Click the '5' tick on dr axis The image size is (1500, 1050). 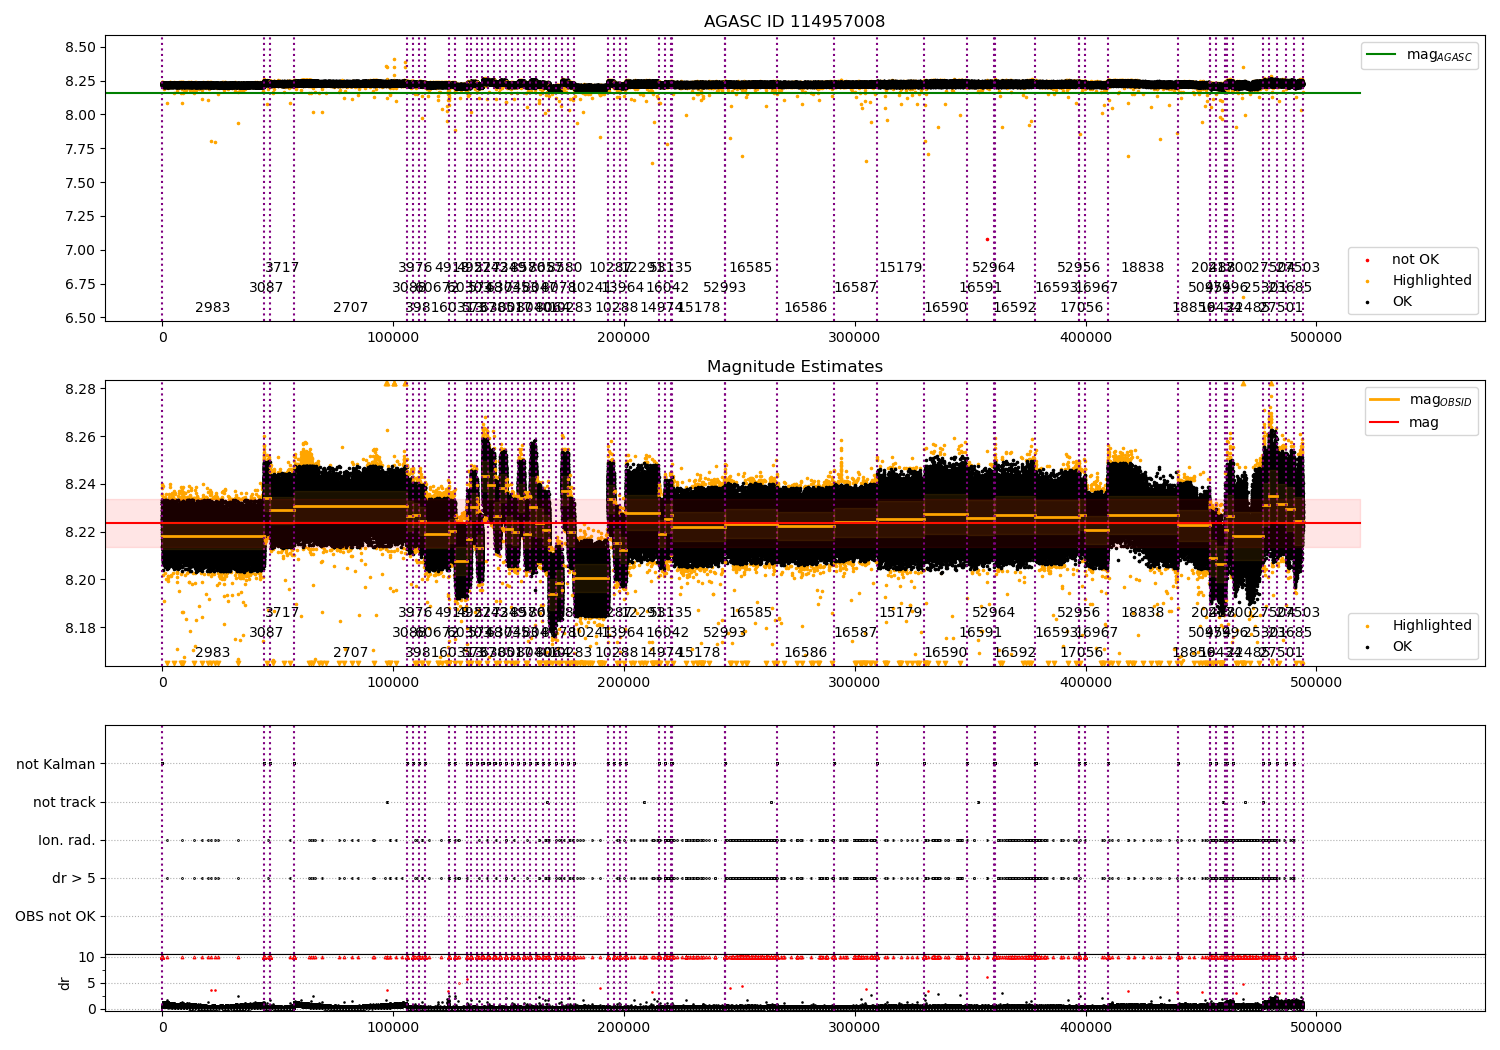[91, 984]
